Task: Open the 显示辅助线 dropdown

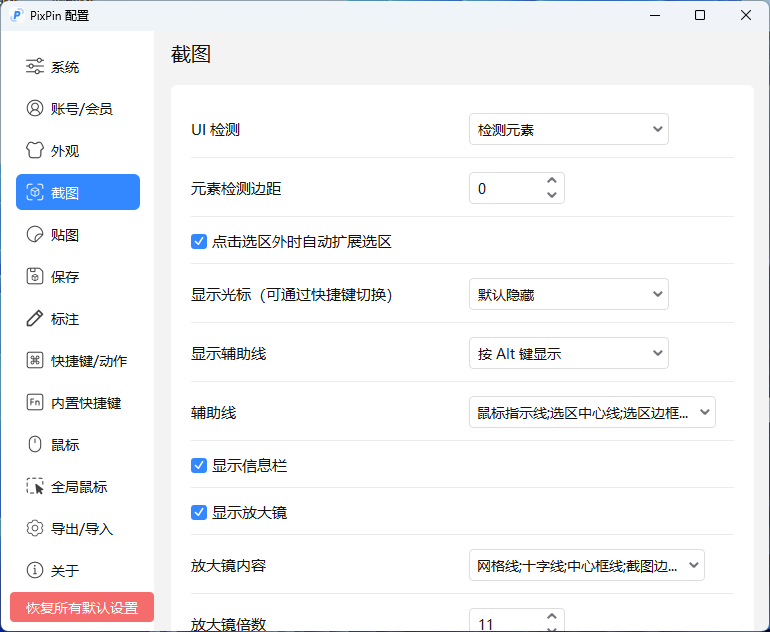Action: [569, 353]
